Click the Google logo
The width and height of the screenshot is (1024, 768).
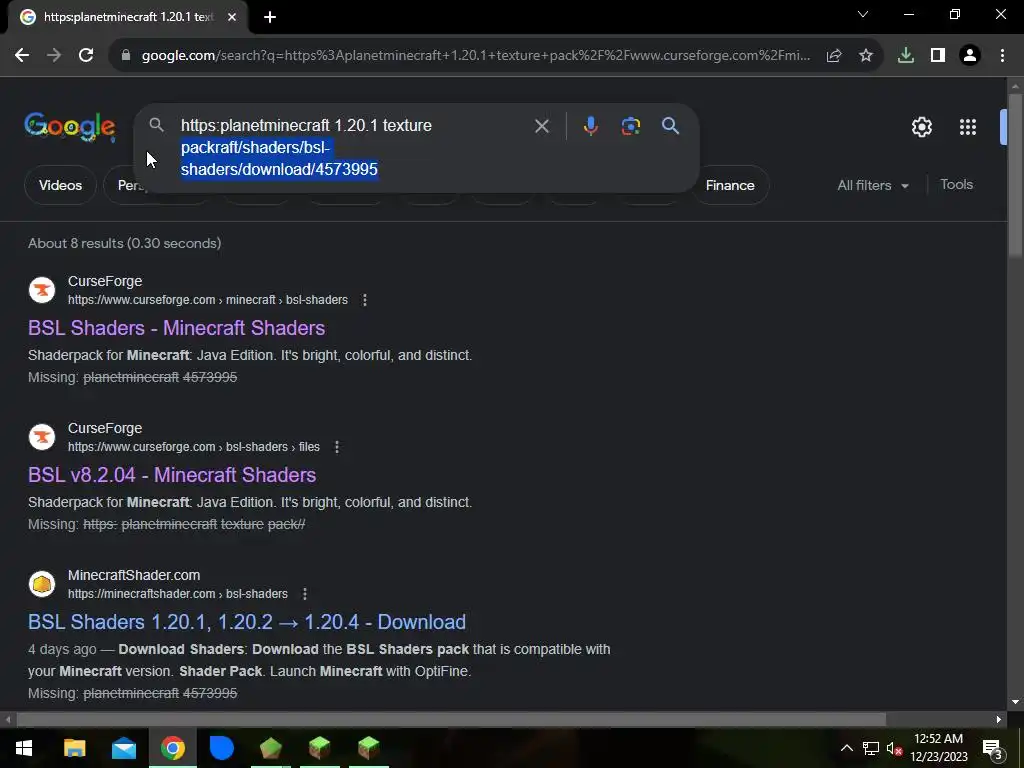tap(70, 127)
